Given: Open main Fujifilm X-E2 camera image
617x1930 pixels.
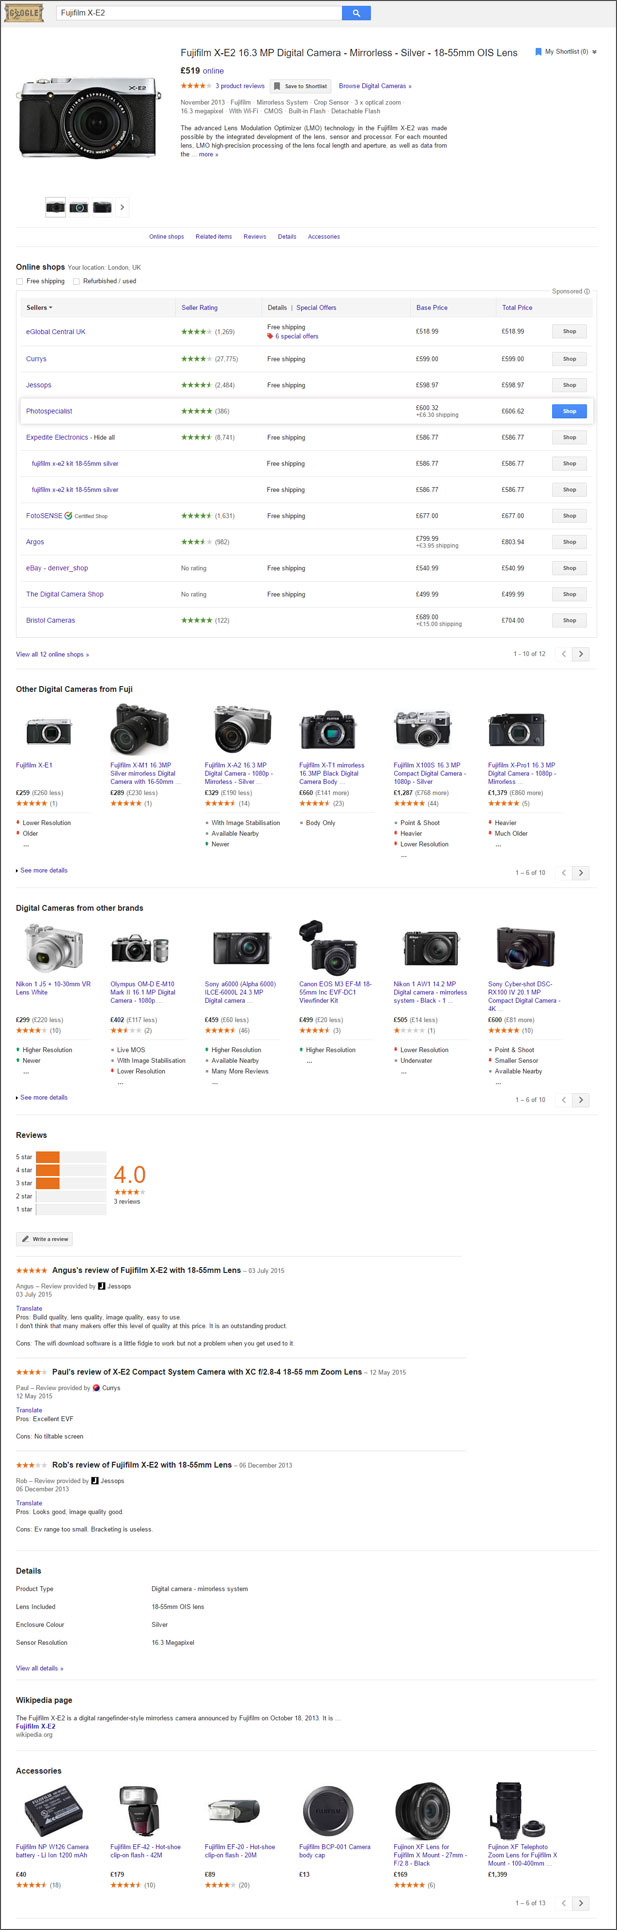Looking at the screenshot, I should (87, 118).
